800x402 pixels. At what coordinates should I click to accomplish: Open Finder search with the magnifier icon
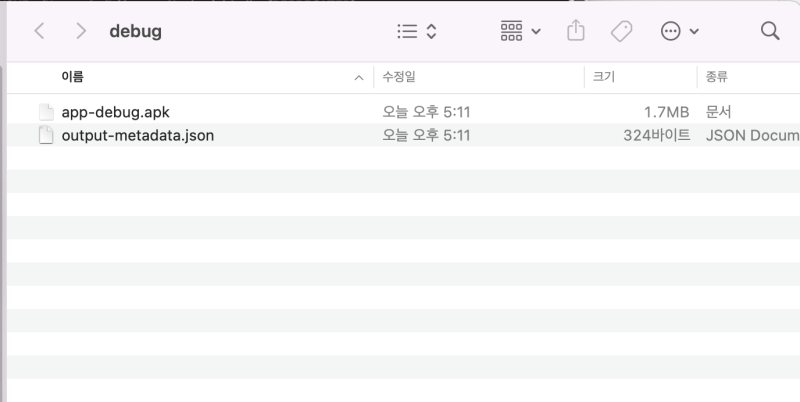tap(770, 31)
